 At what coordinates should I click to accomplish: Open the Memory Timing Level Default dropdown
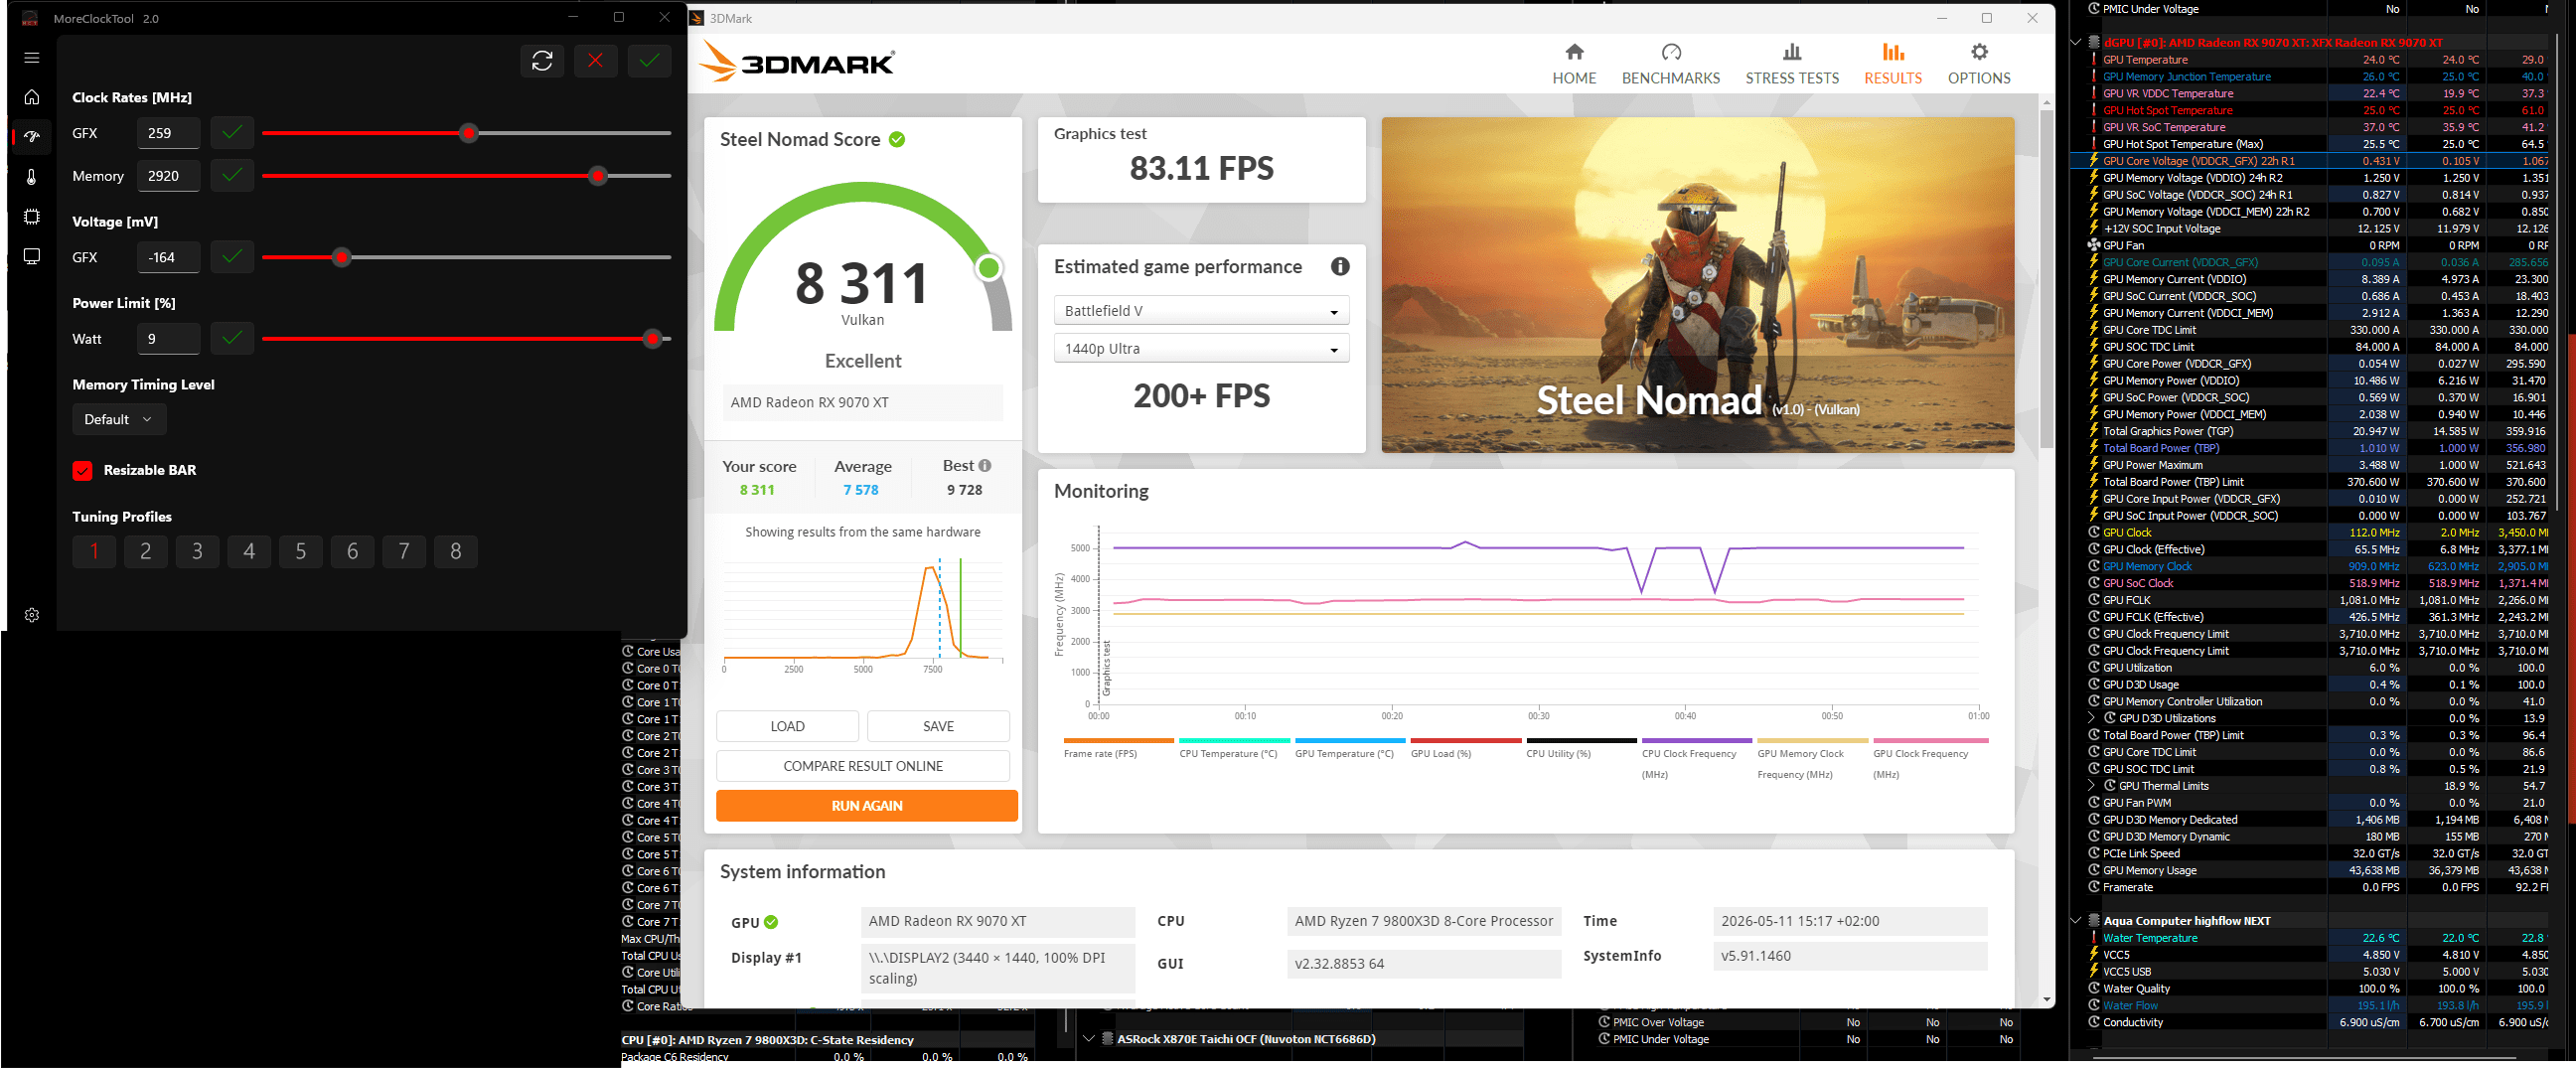tap(119, 420)
